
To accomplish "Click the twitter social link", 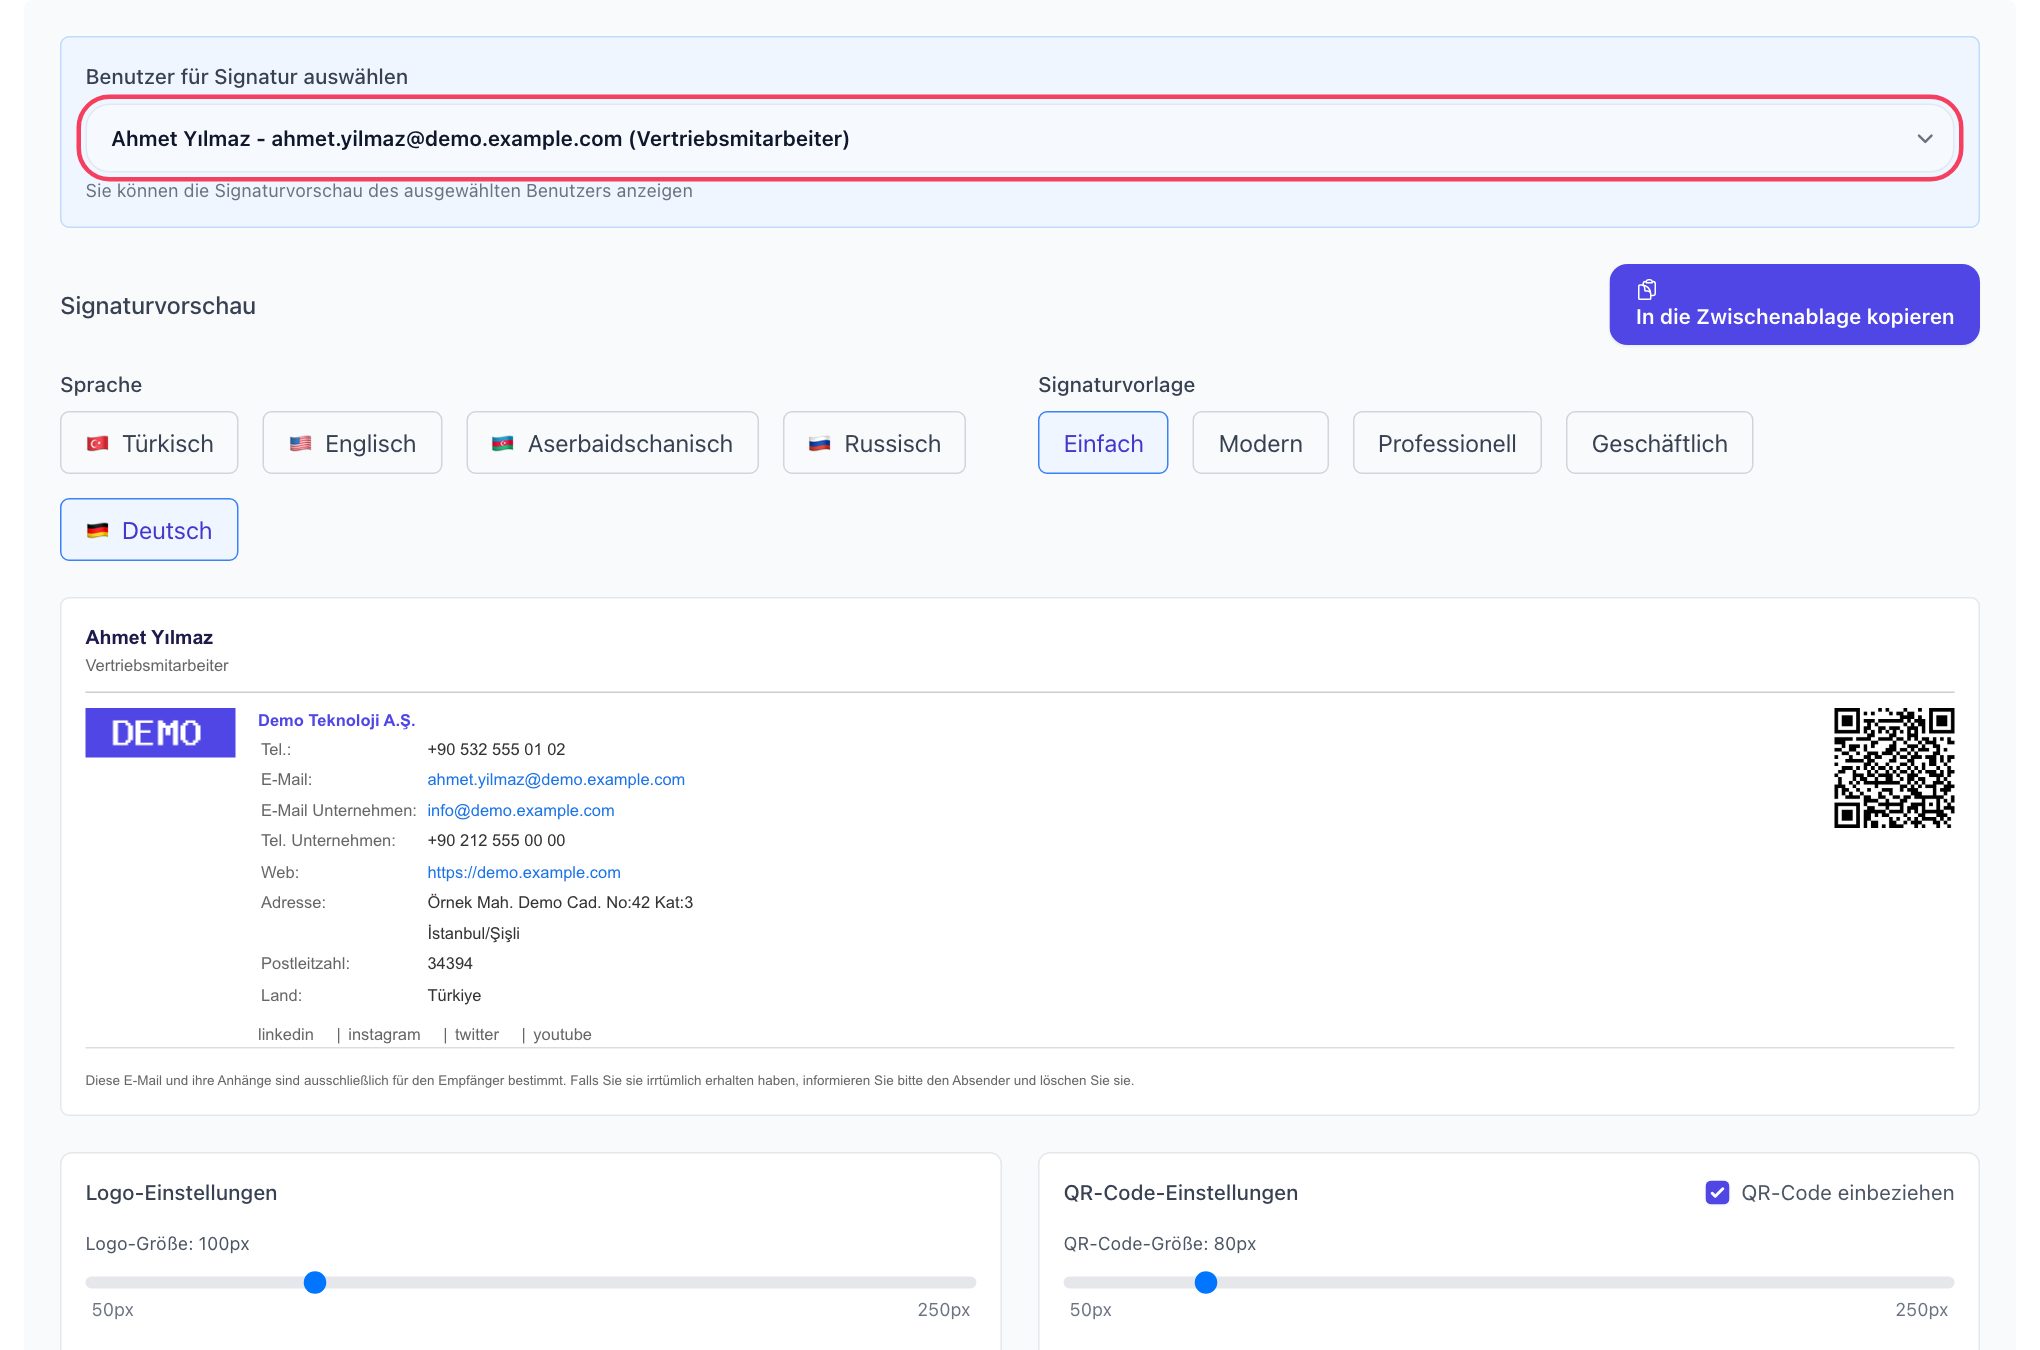I will 477,1034.
